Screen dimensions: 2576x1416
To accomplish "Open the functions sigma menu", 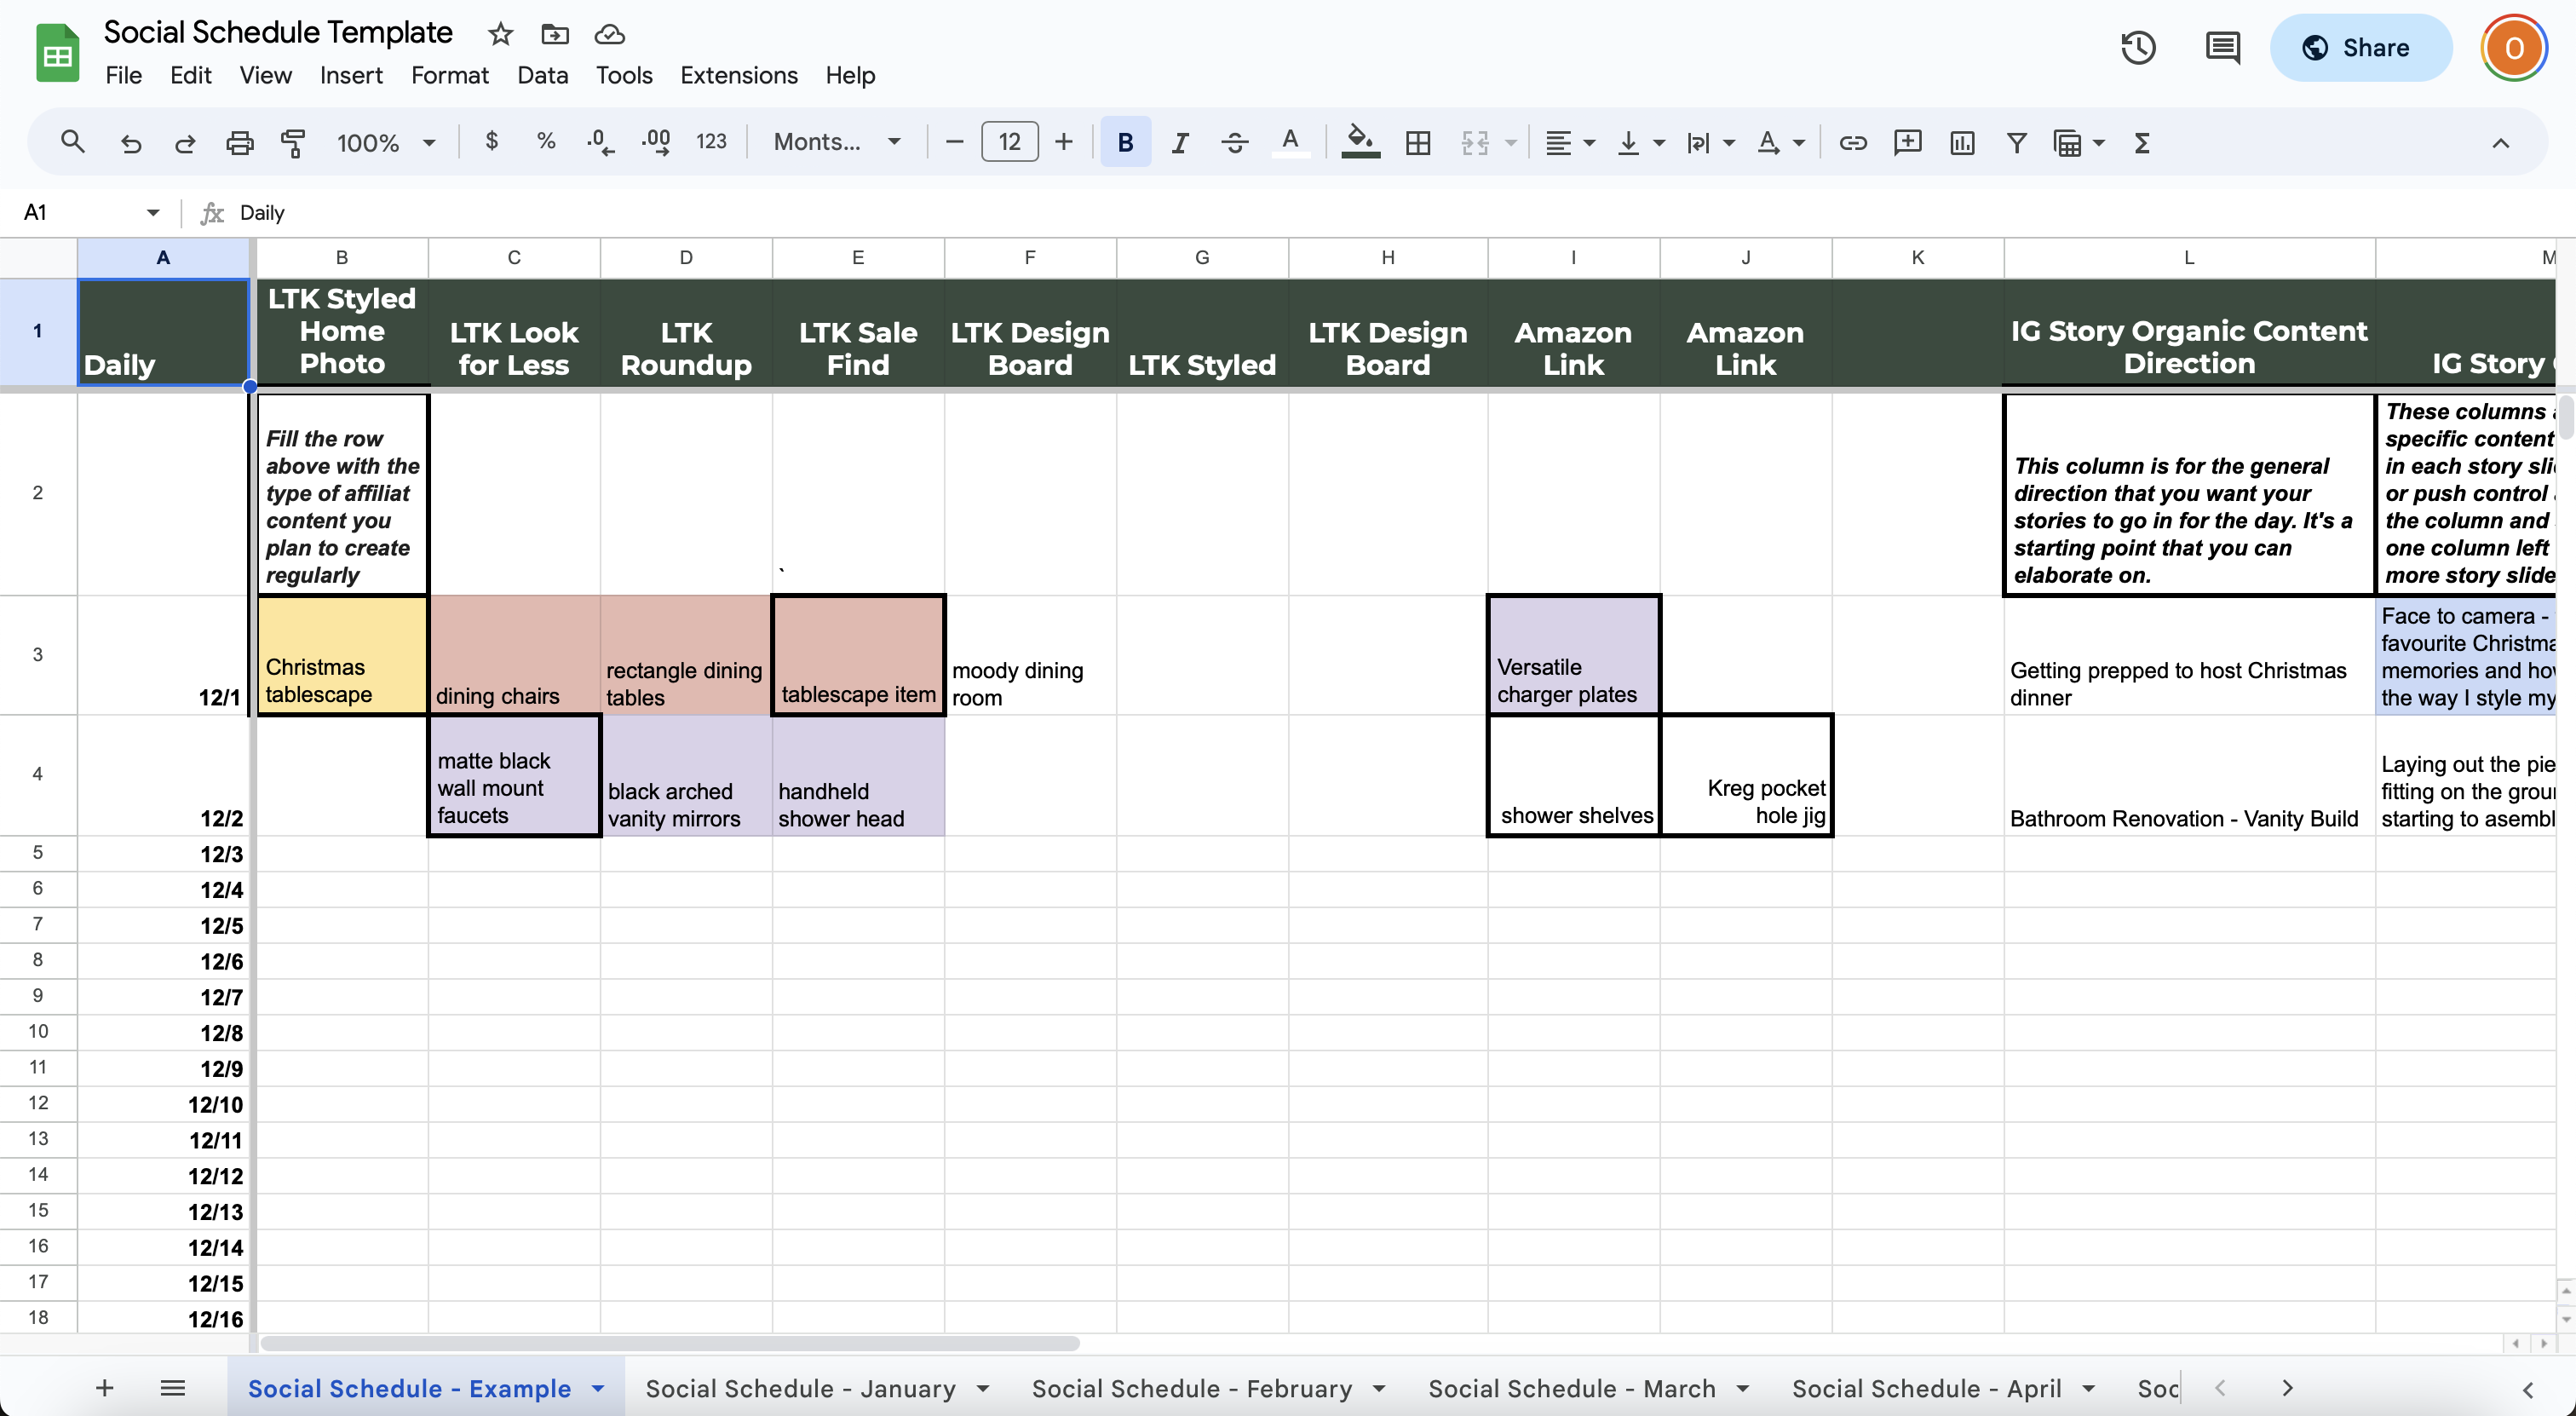I will tap(2142, 142).
